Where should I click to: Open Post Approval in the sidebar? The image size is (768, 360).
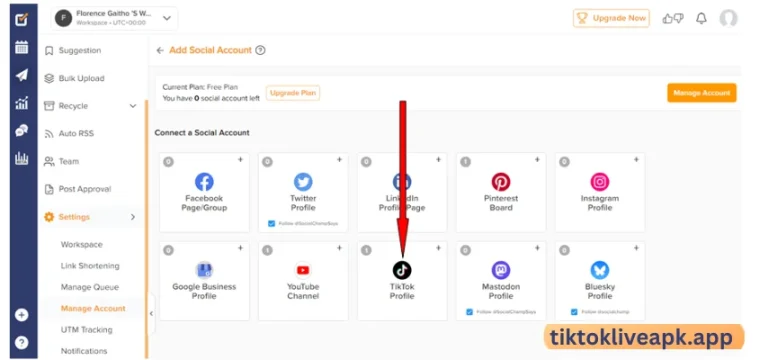(x=85, y=189)
